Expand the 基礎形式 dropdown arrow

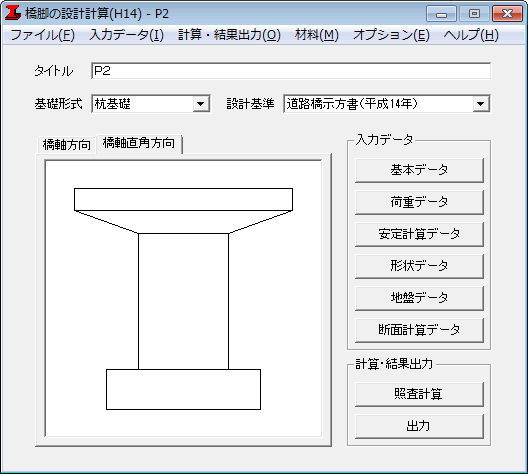pyautogui.click(x=201, y=104)
